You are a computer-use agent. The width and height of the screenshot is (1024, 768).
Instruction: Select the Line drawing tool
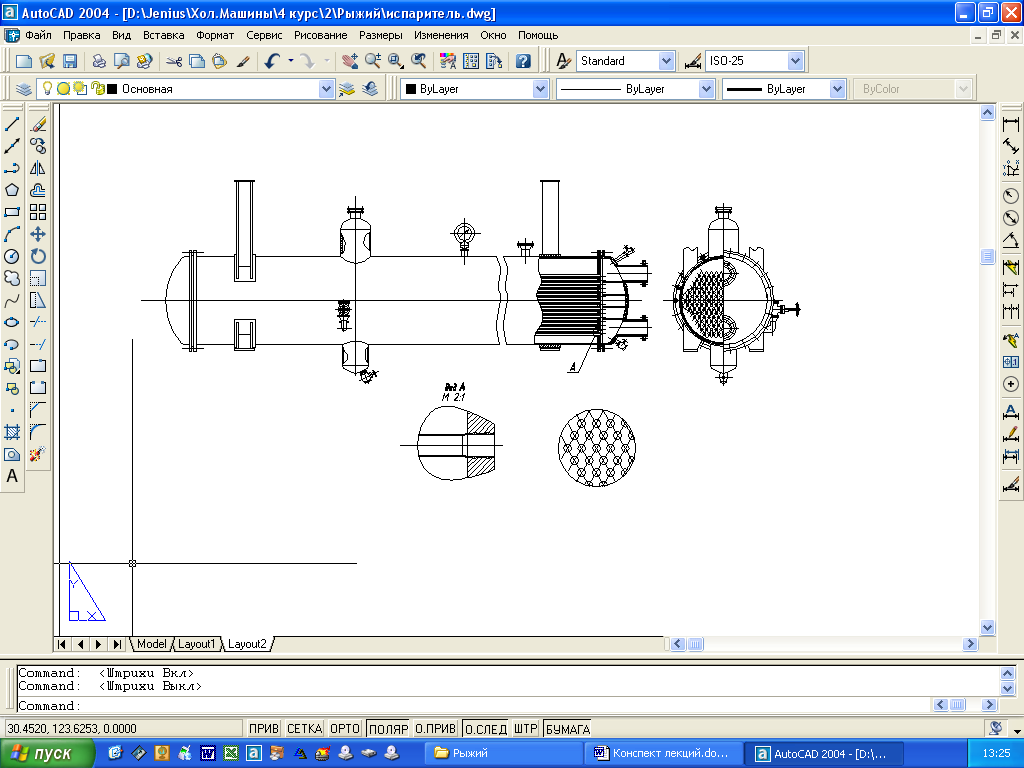[x=12, y=124]
